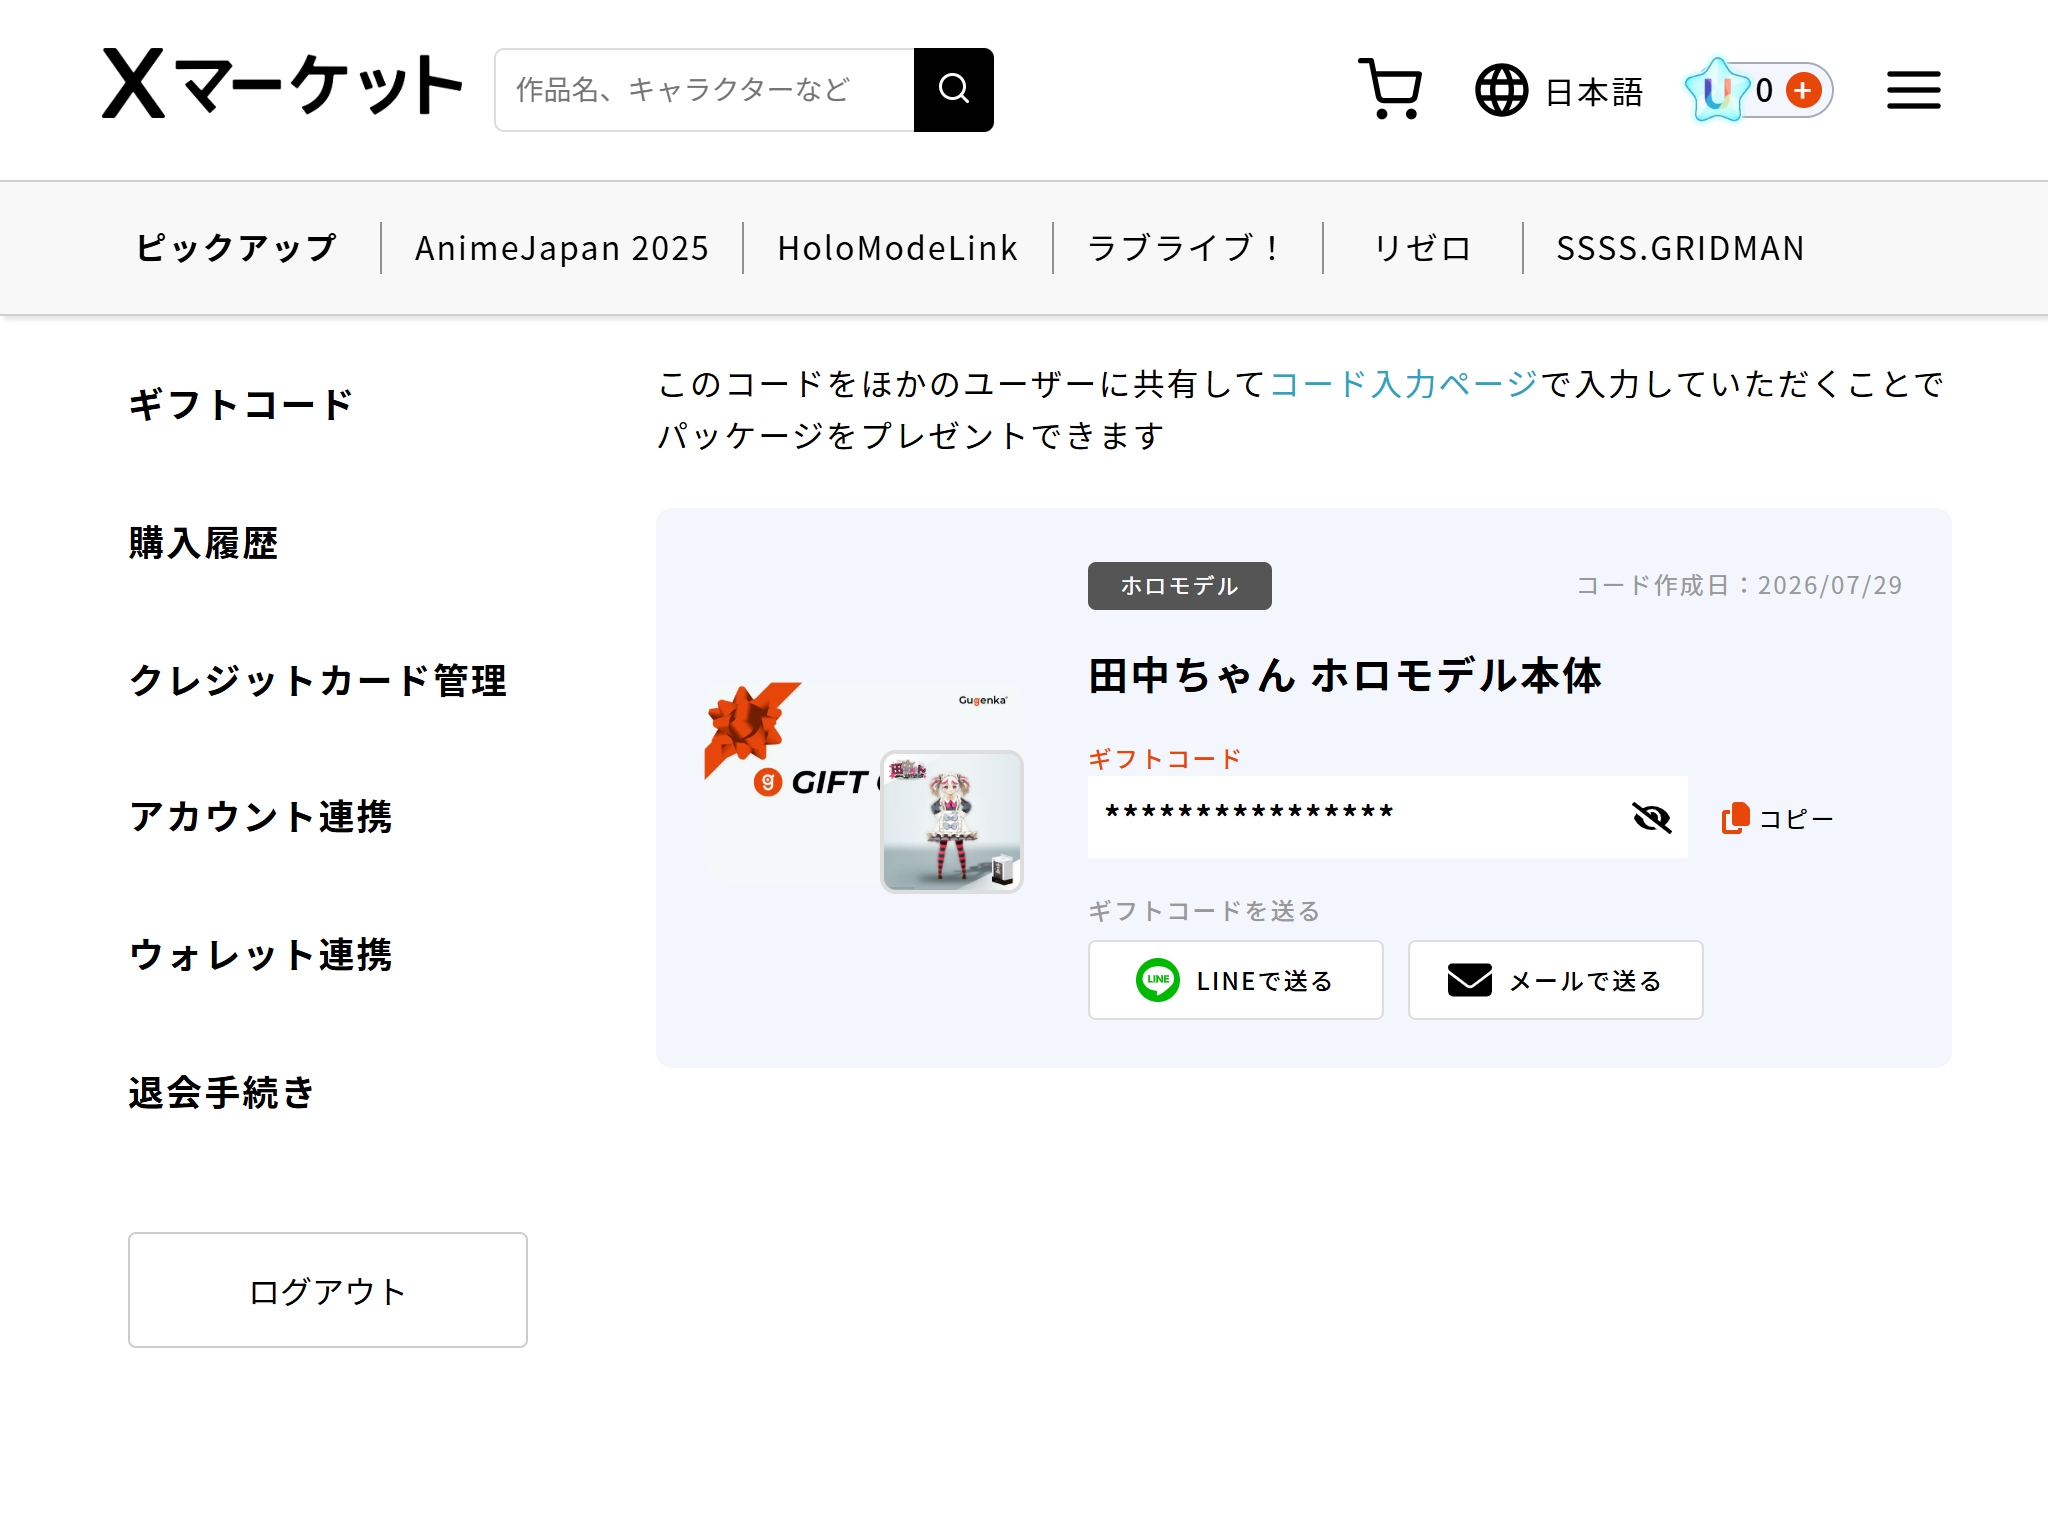
Task: Click the ログアウト button
Action: click(x=328, y=1290)
